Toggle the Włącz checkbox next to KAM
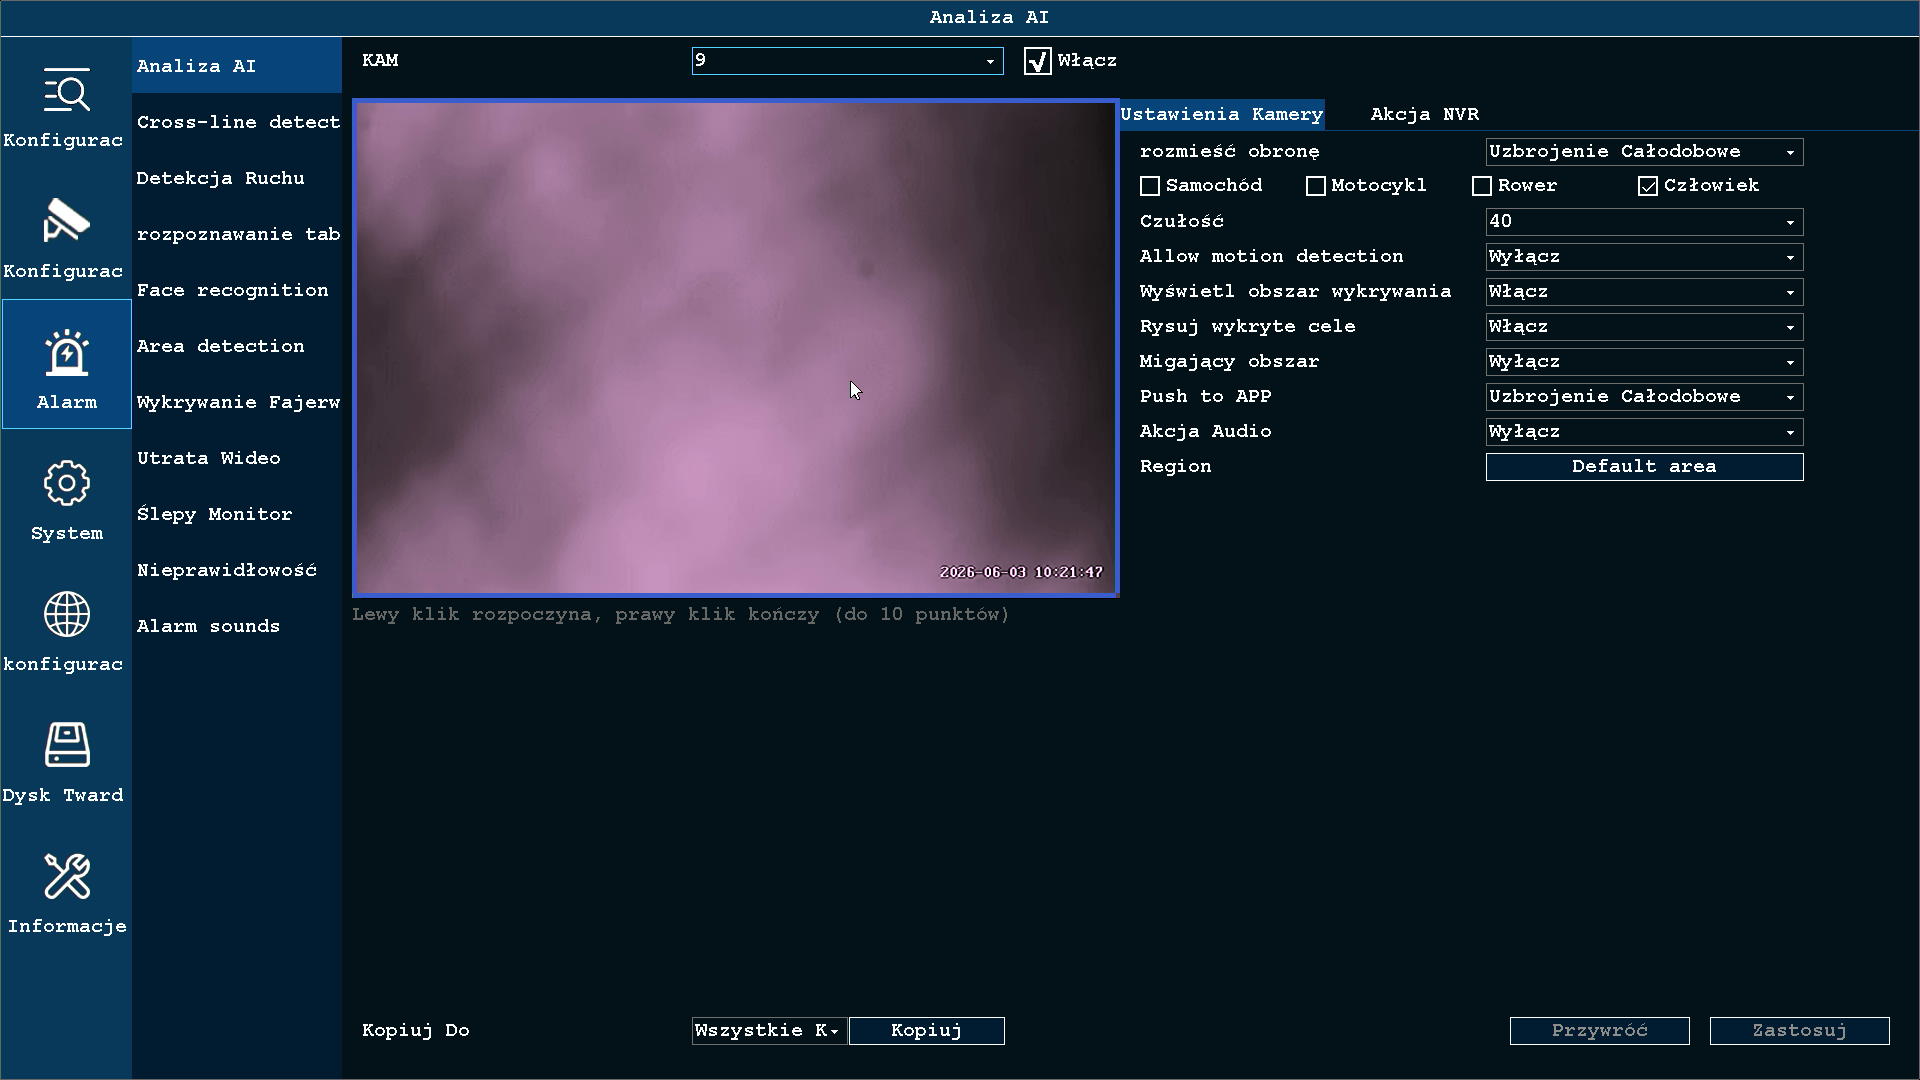 1038,61
